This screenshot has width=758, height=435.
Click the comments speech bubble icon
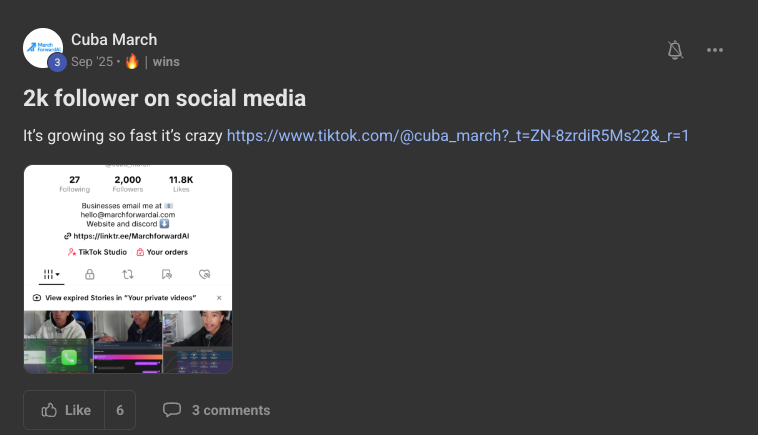coord(172,410)
